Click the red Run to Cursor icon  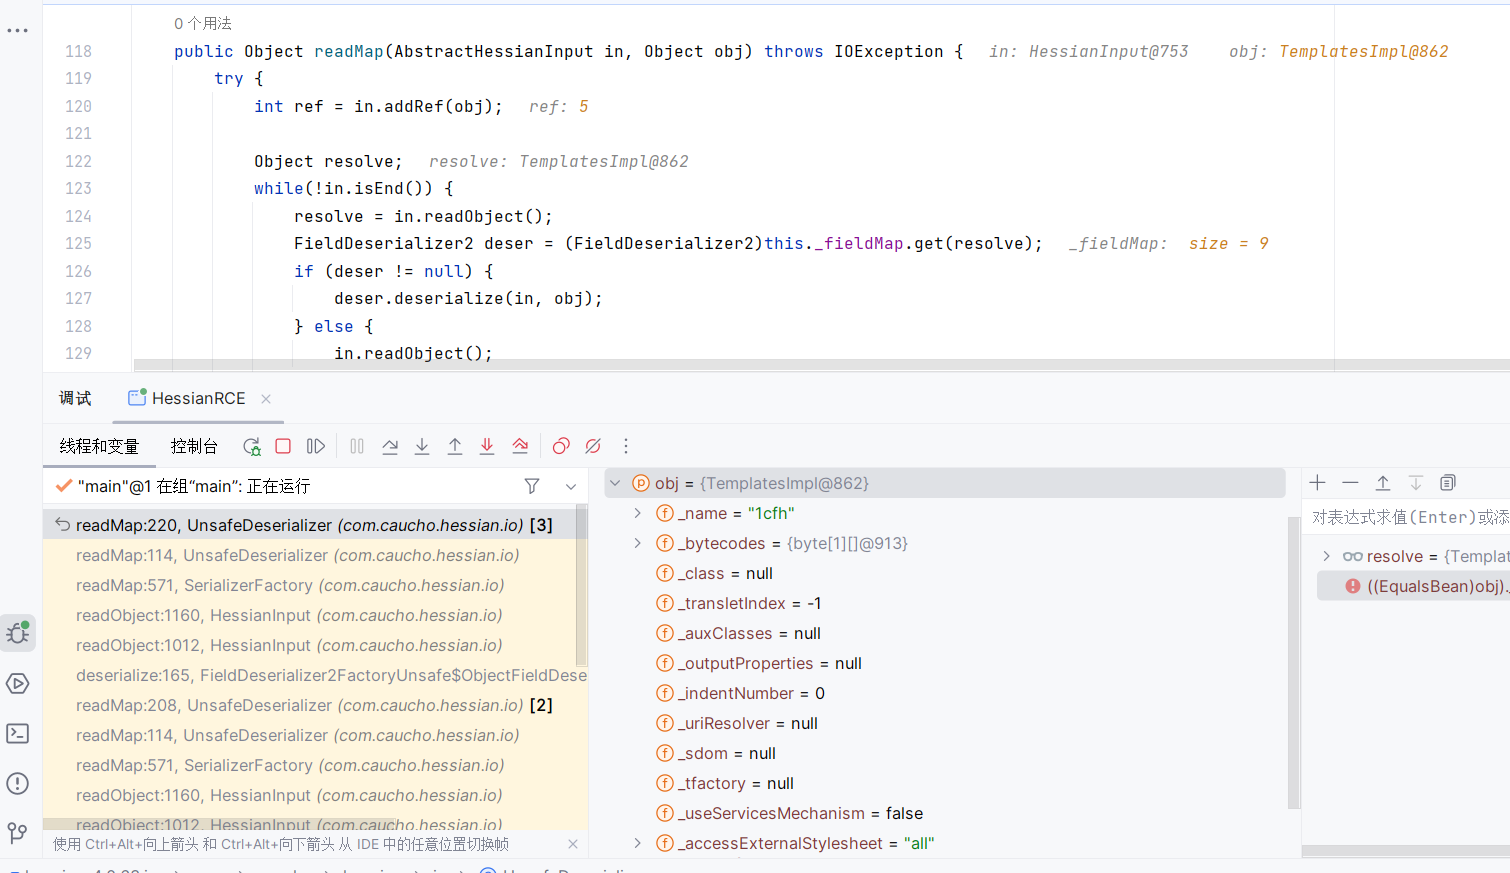click(x=520, y=446)
